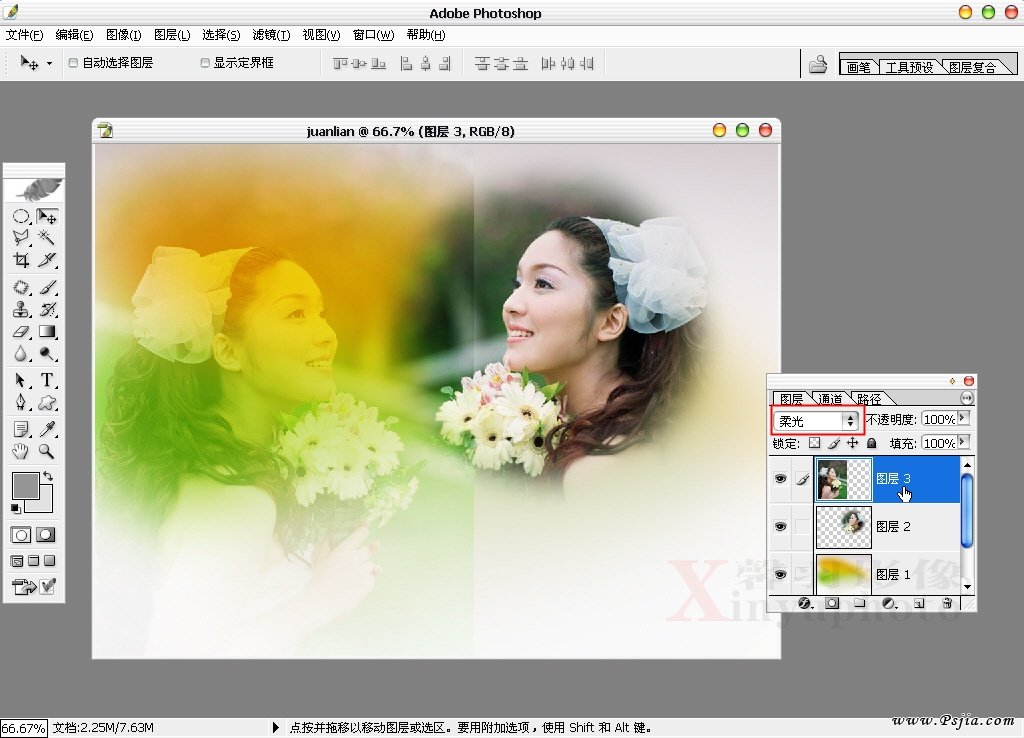This screenshot has height=738, width=1024.
Task: Switch to the 通道 tab
Action: (x=830, y=399)
